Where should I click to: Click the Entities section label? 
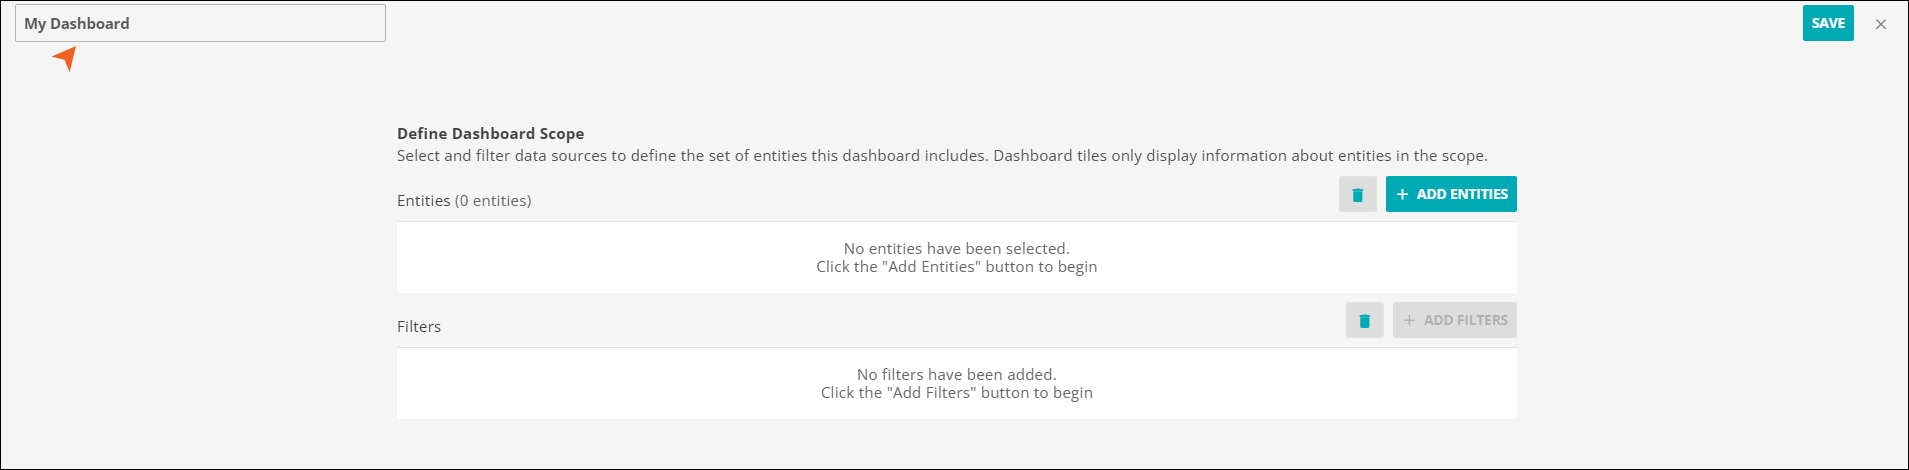pos(424,201)
